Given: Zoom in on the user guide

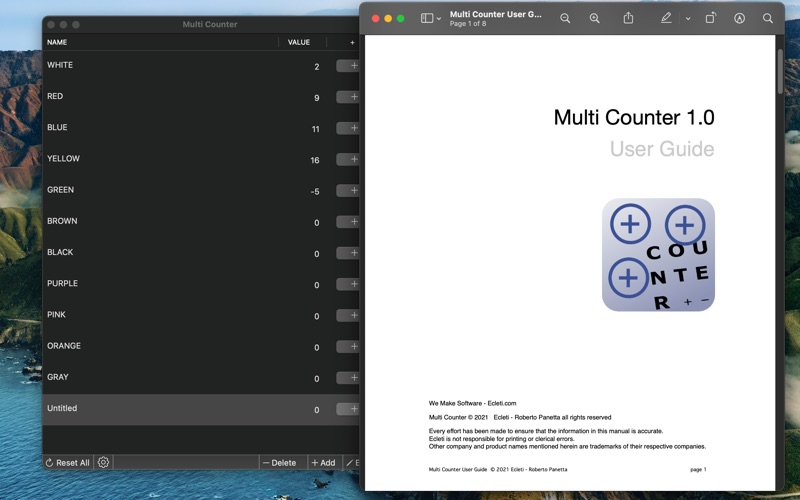Looking at the screenshot, I should (595, 18).
